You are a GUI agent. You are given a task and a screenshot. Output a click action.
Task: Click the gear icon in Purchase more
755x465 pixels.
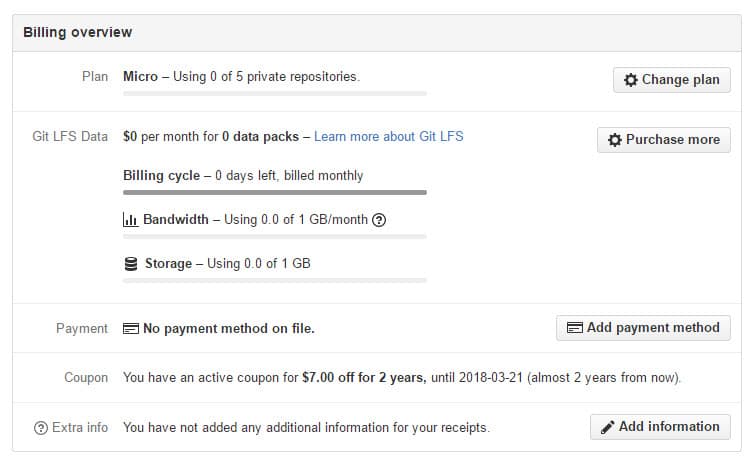[614, 140]
